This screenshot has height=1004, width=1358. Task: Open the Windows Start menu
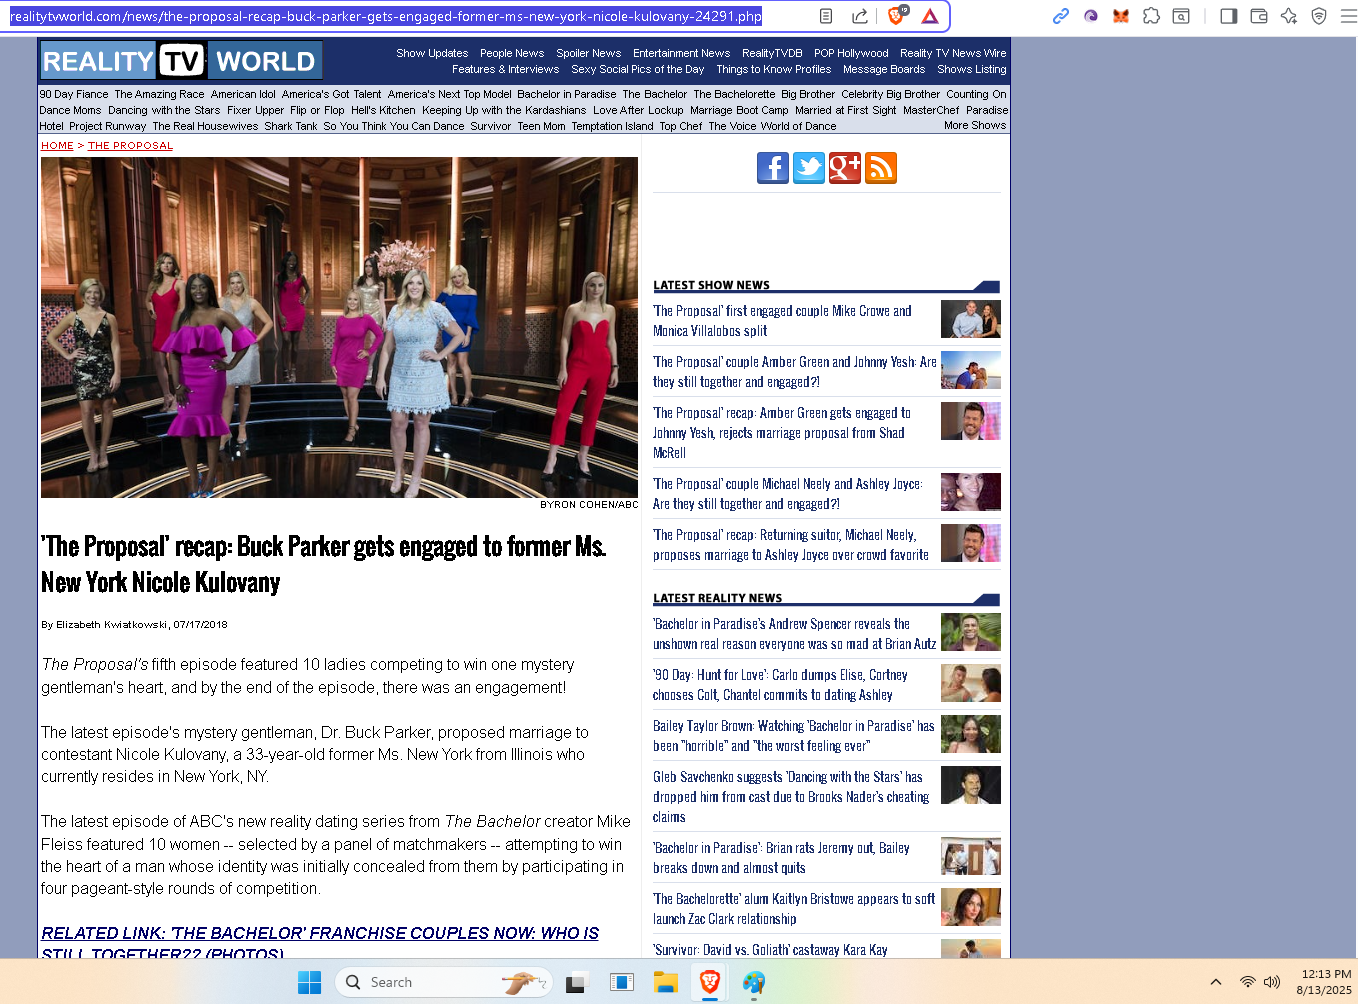click(x=310, y=982)
